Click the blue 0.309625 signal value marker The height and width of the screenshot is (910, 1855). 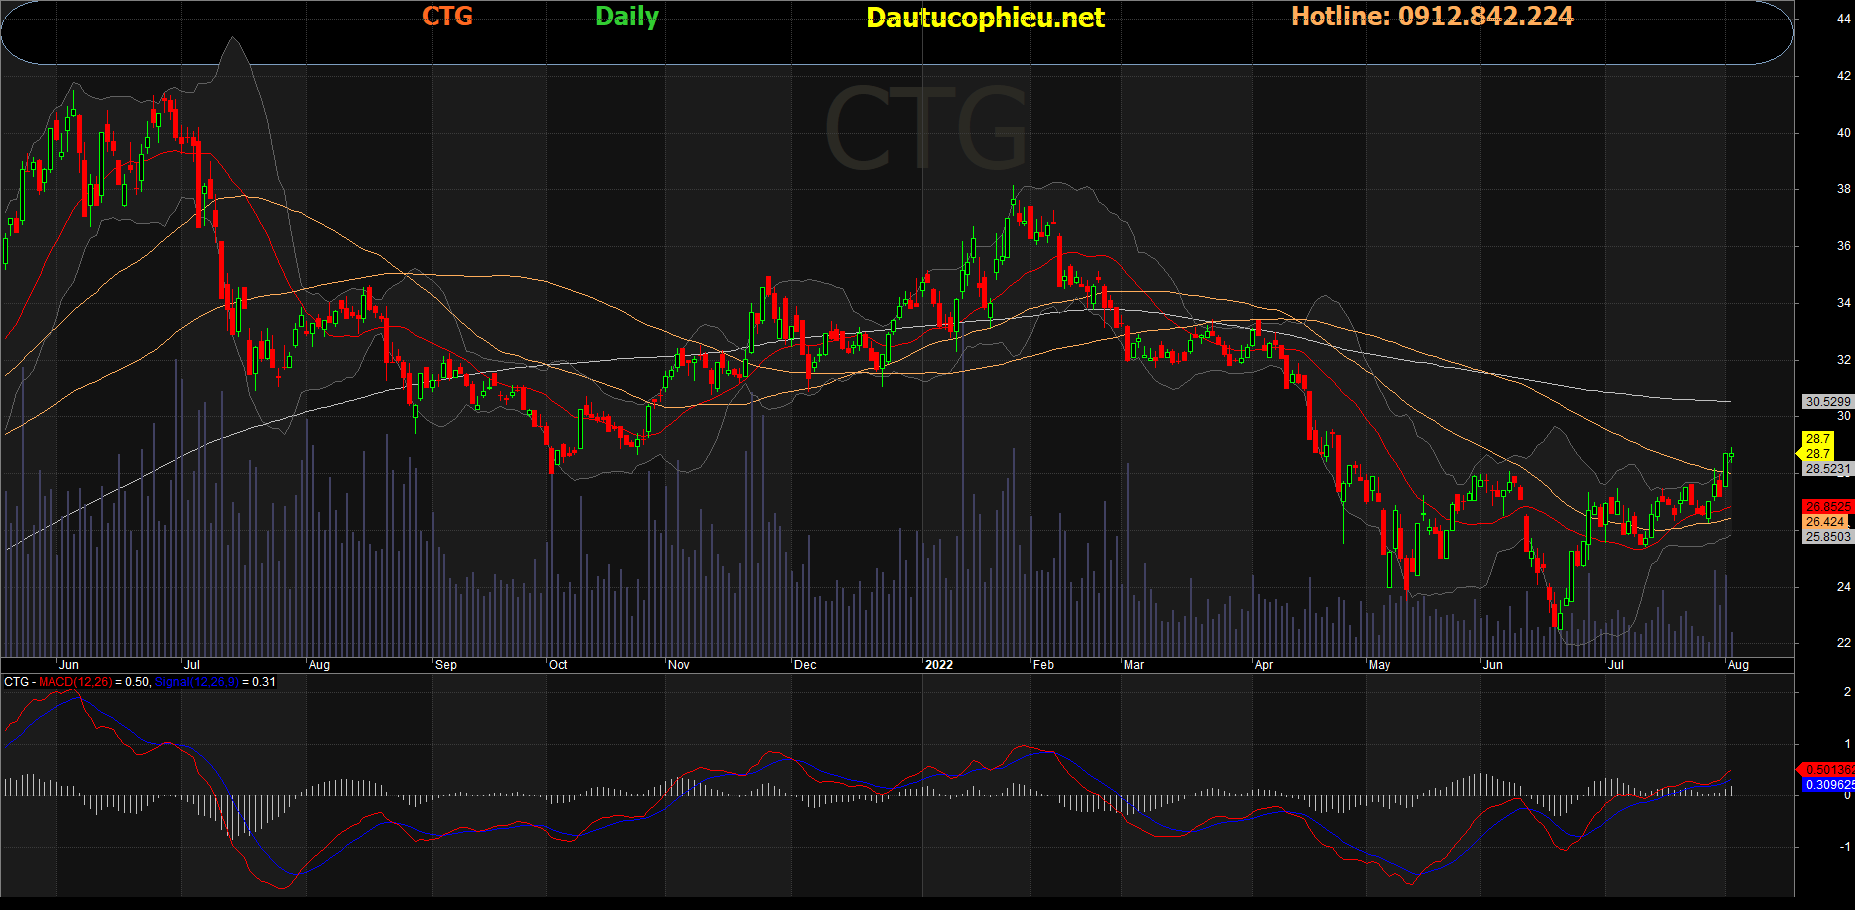[1829, 785]
